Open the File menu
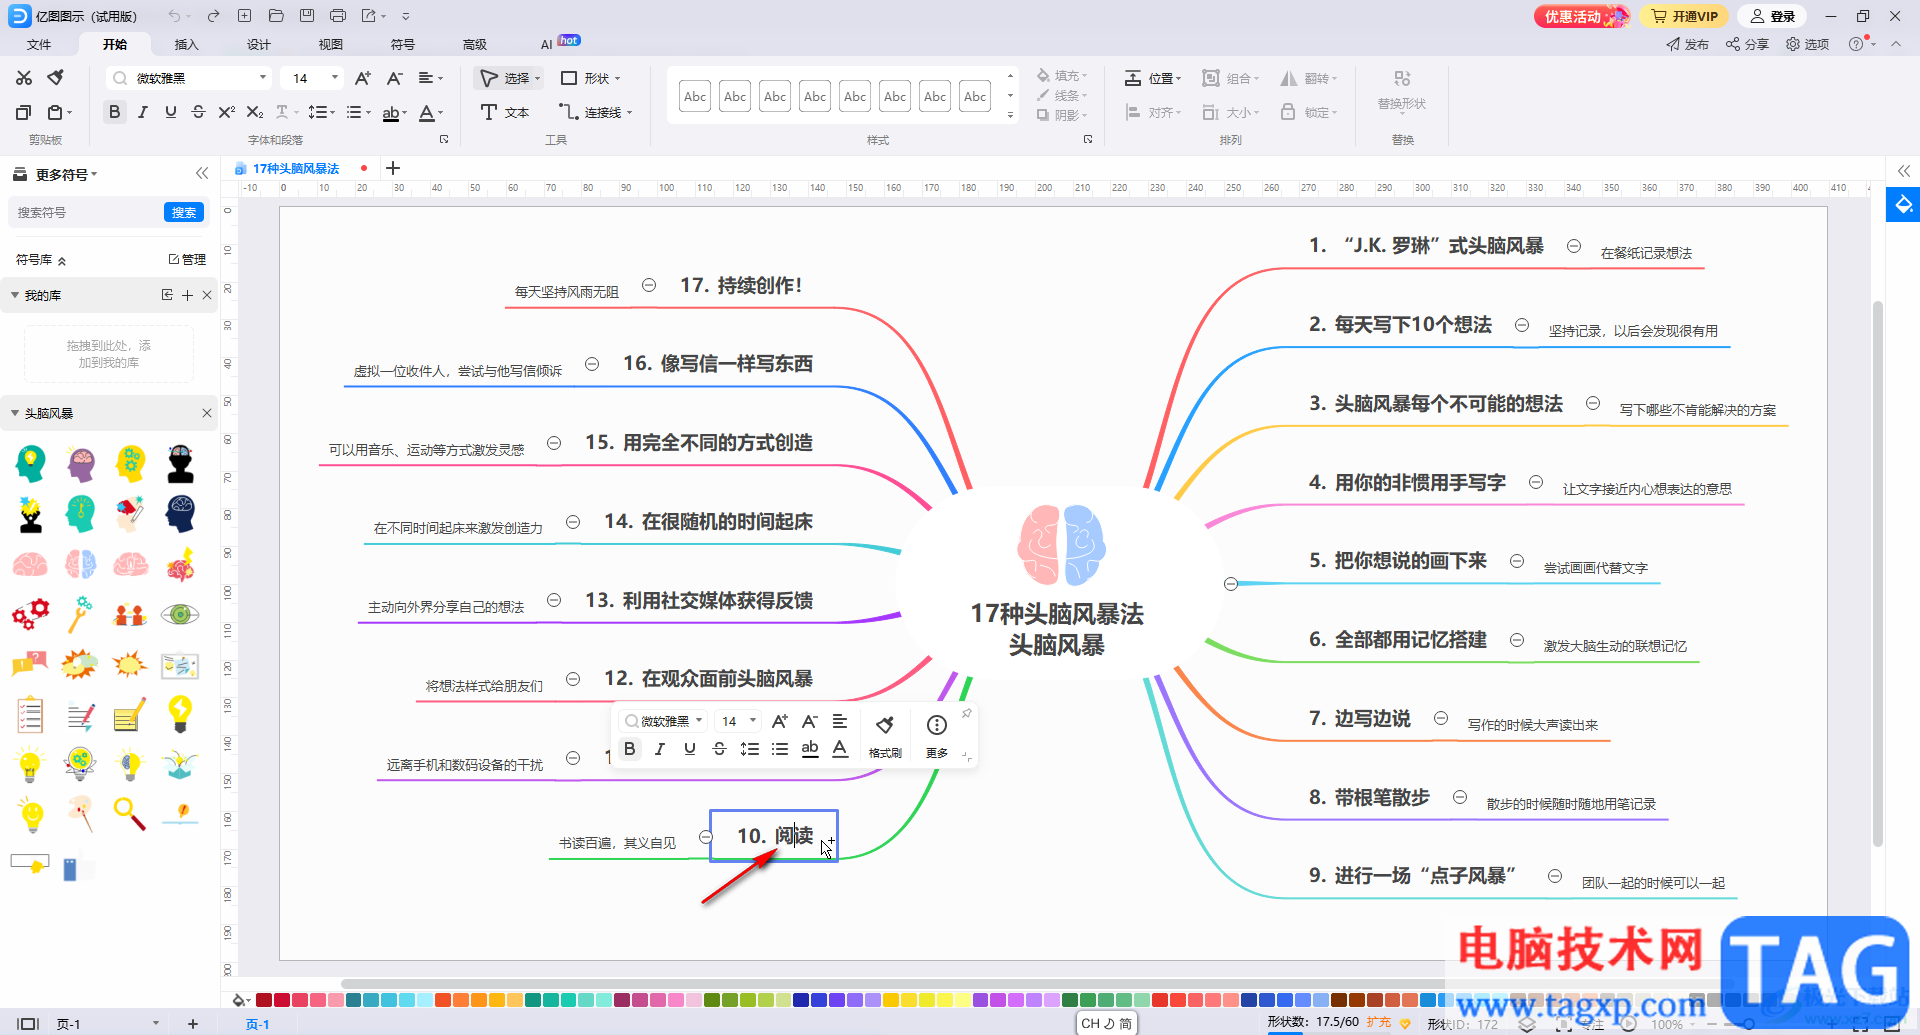The width and height of the screenshot is (1920, 1035). 39,44
